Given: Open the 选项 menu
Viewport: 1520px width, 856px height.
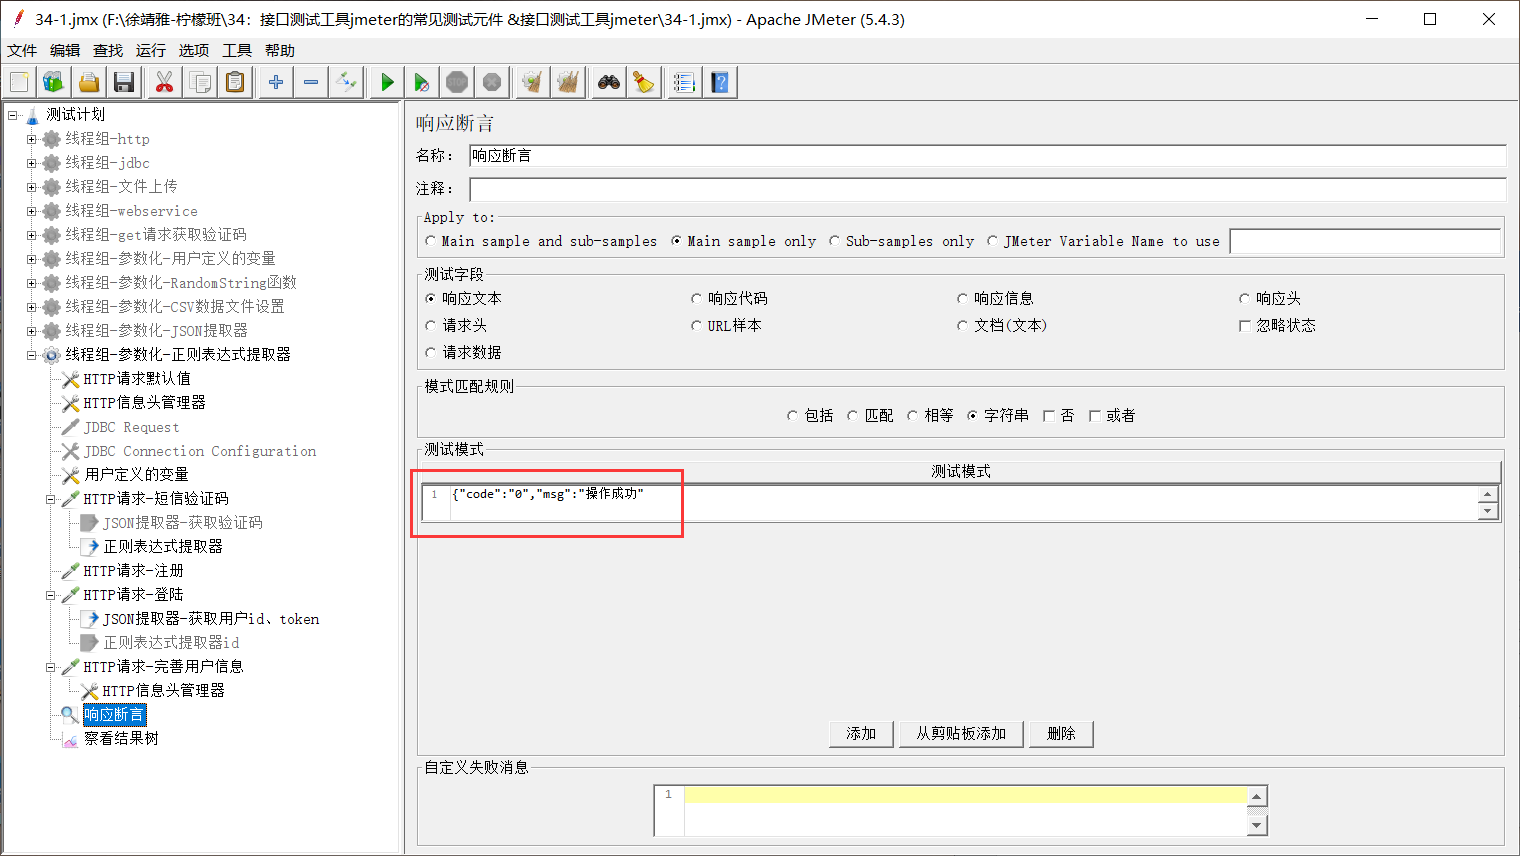Looking at the screenshot, I should coord(194,50).
